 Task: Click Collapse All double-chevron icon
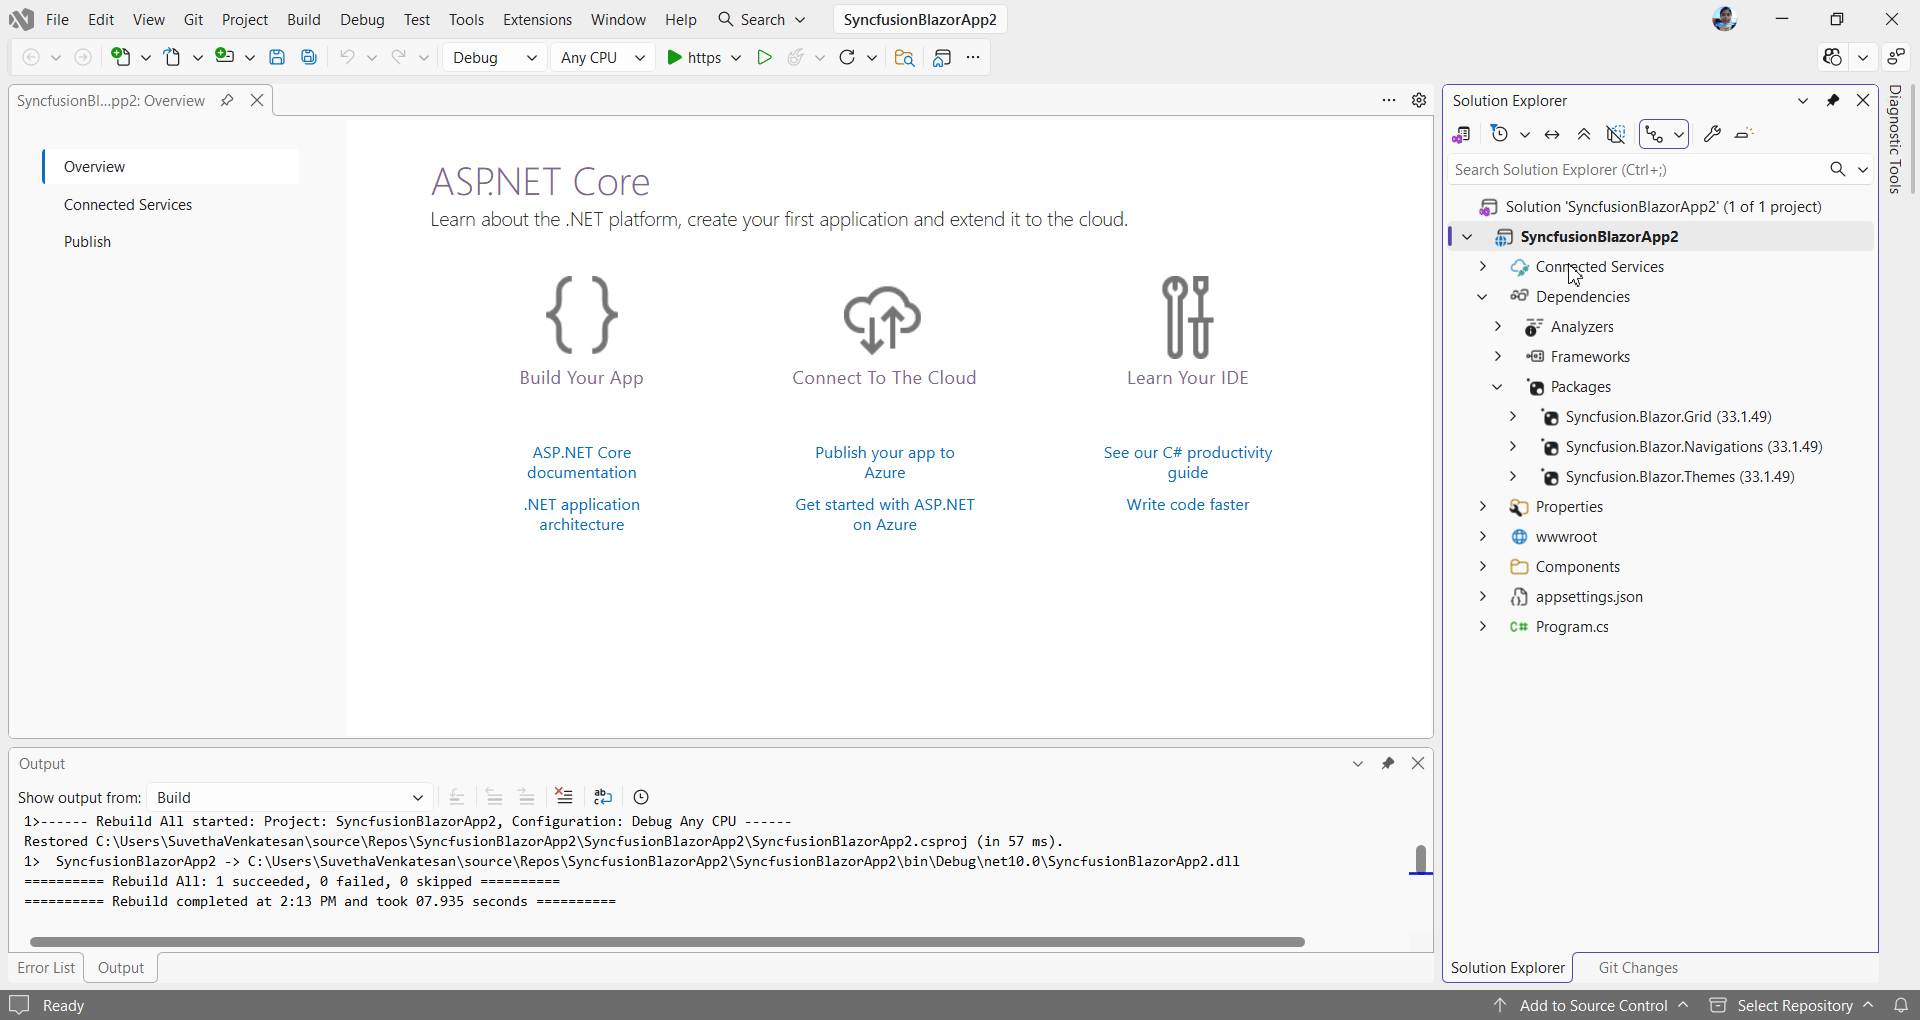click(1584, 134)
